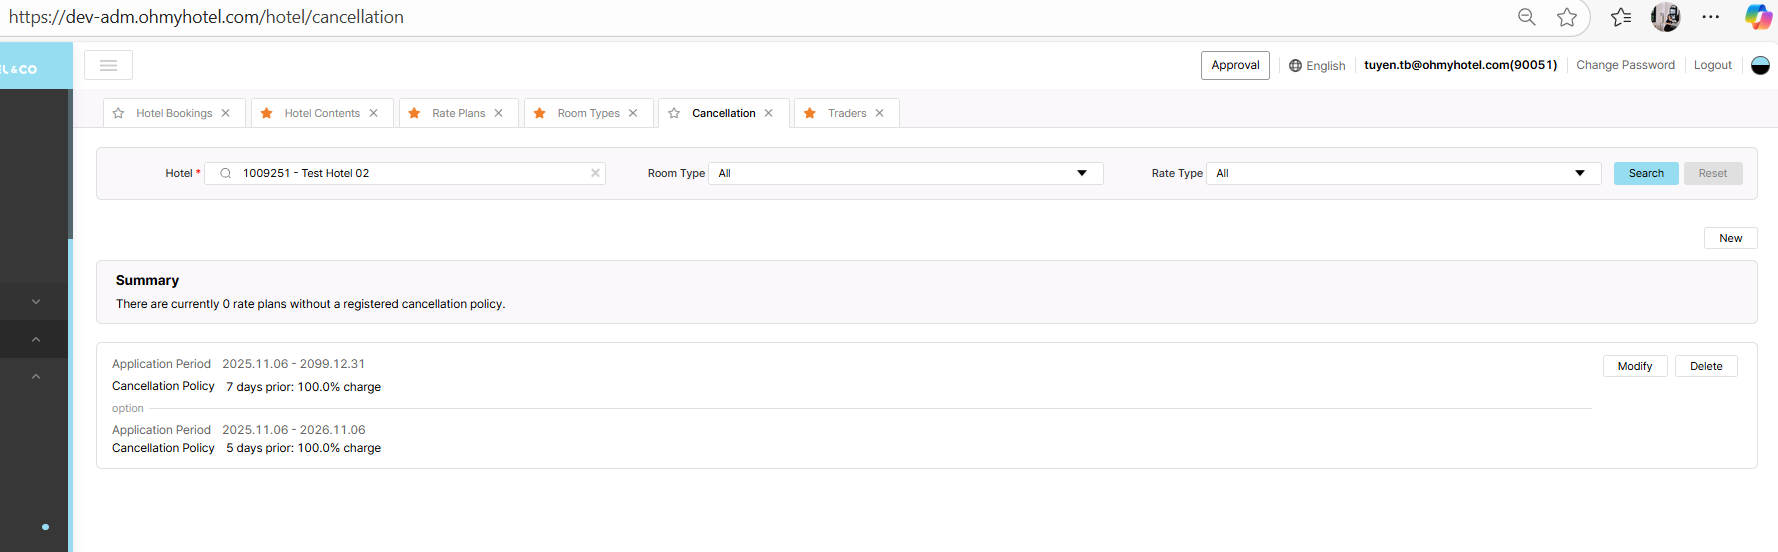Toggle favorite star on Rate Plans tab
The width and height of the screenshot is (1778, 552).
(415, 113)
